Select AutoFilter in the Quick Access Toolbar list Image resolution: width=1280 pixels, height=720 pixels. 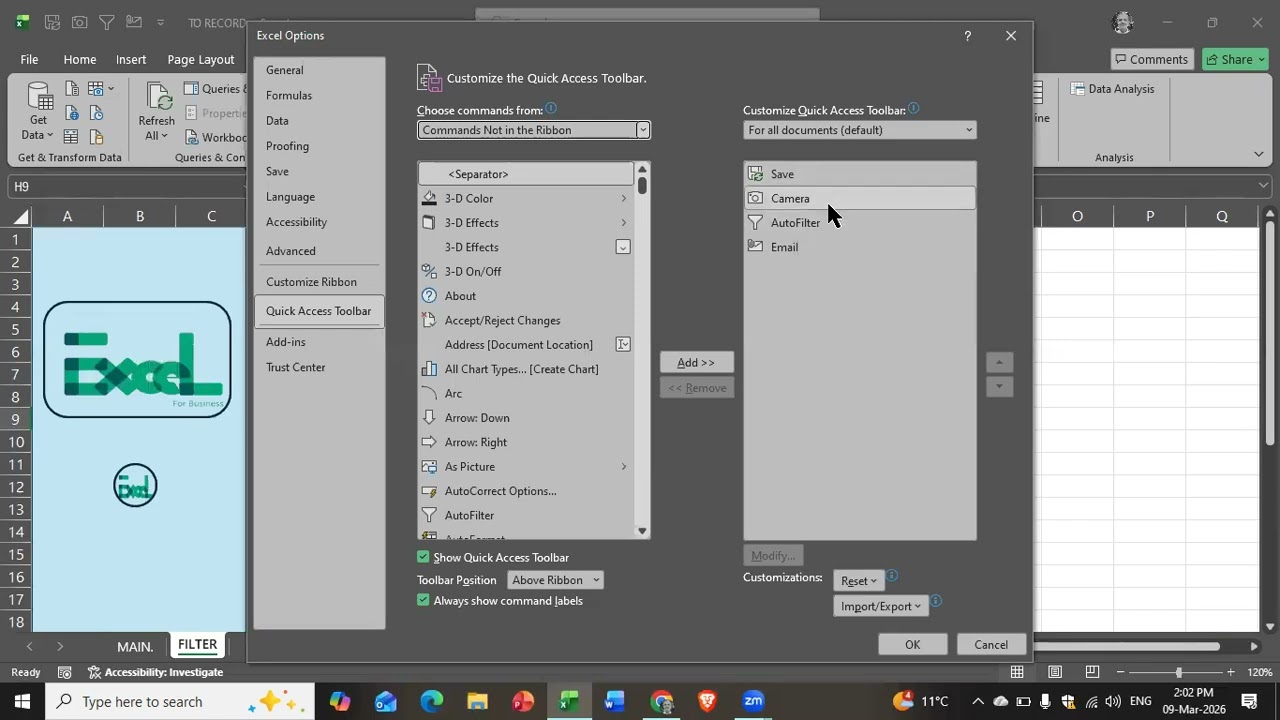(860, 223)
